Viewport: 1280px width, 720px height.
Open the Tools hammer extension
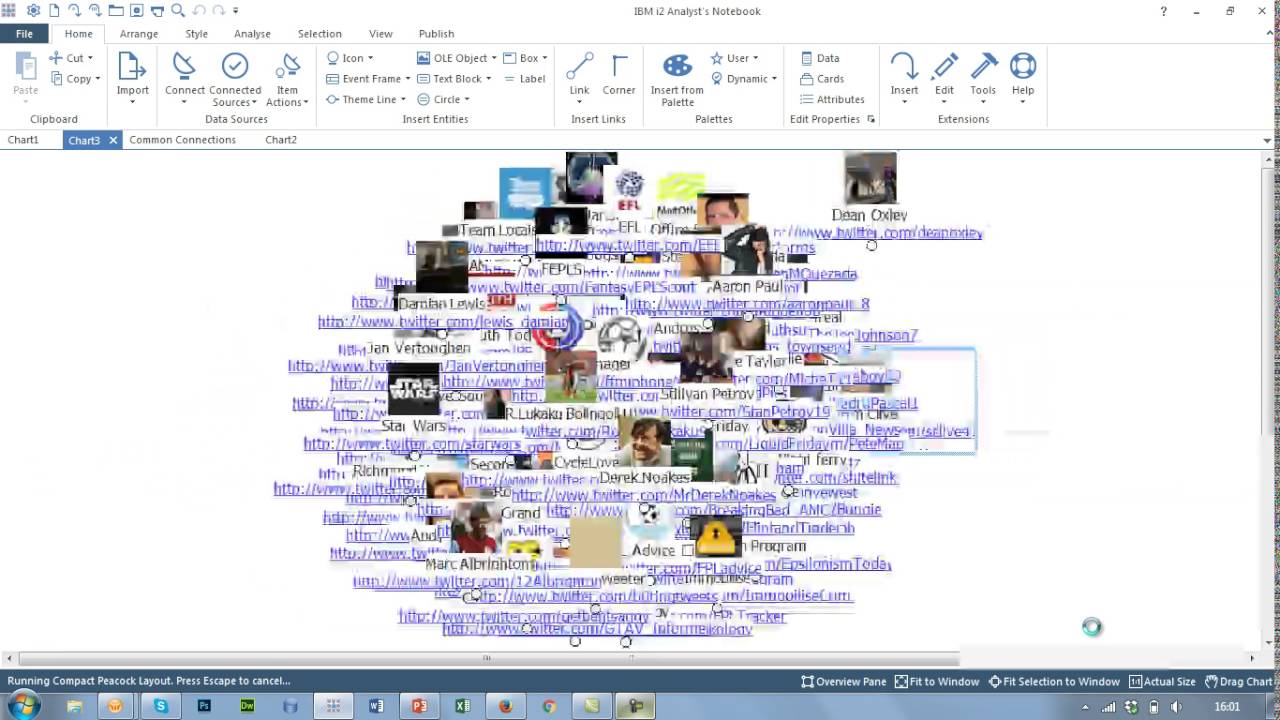coord(983,78)
